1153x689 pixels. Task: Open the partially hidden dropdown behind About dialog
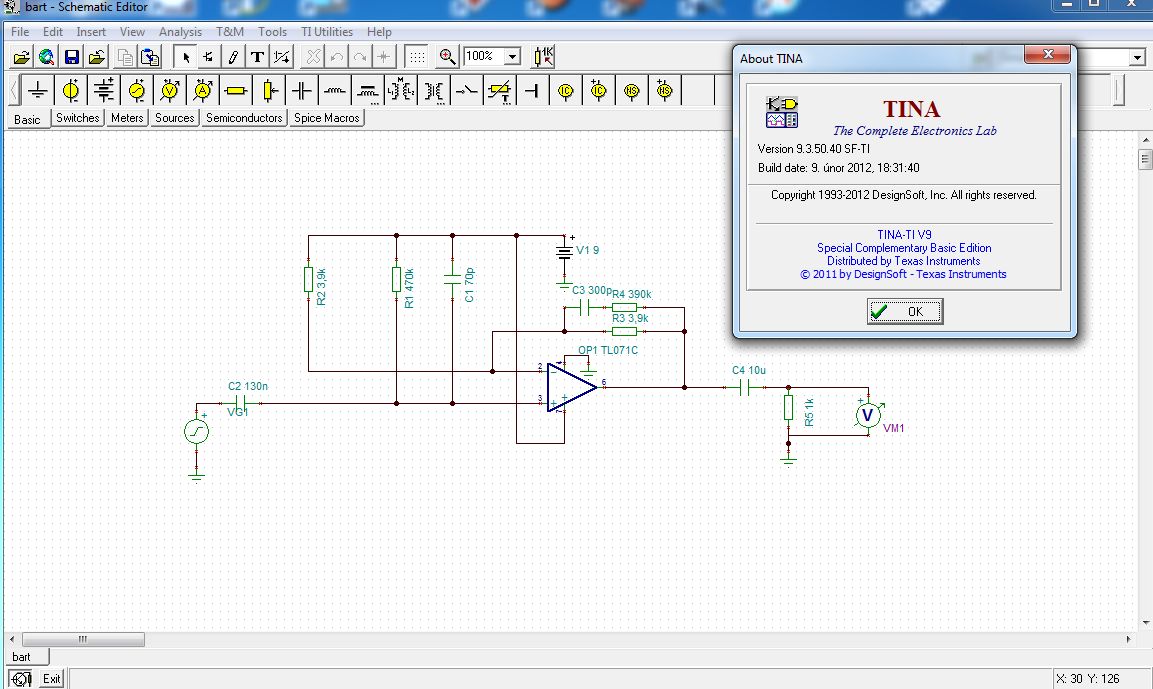point(1137,57)
